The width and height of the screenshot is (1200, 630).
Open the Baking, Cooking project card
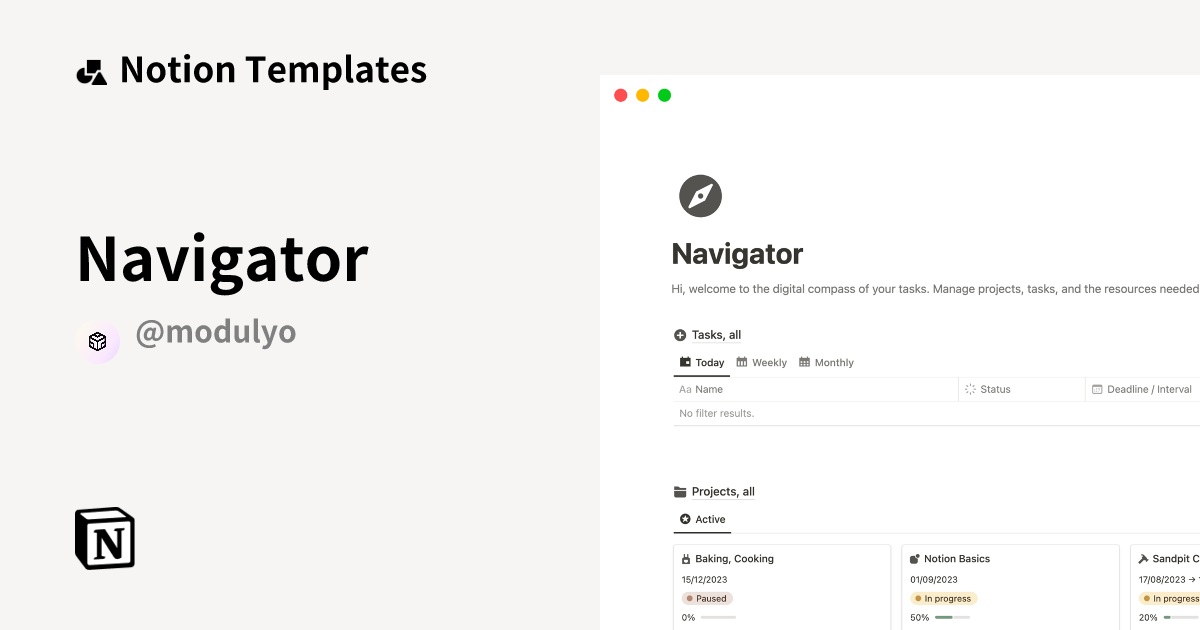pos(782,580)
